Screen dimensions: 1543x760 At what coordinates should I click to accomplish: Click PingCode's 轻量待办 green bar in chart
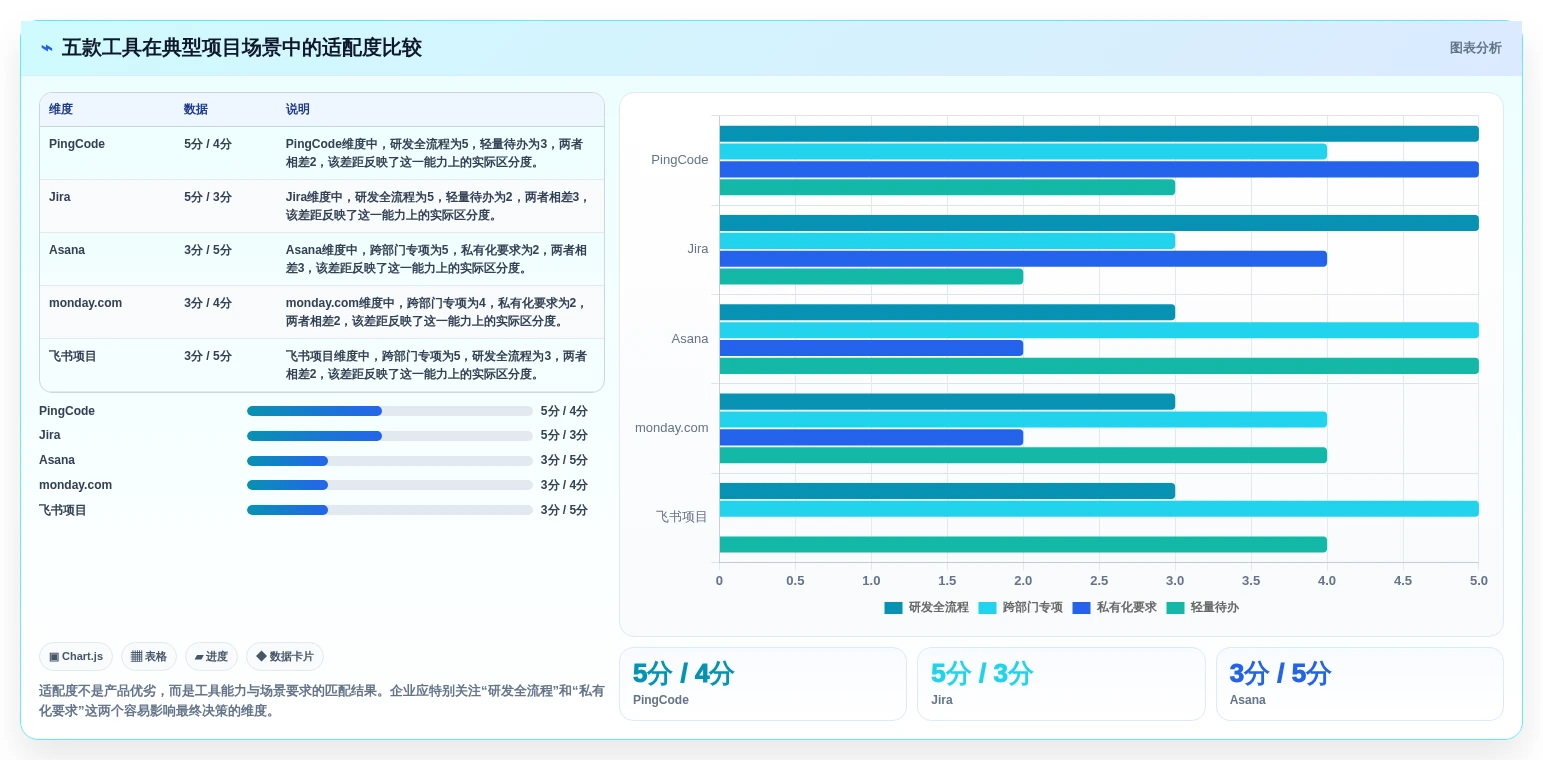pyautogui.click(x=947, y=187)
